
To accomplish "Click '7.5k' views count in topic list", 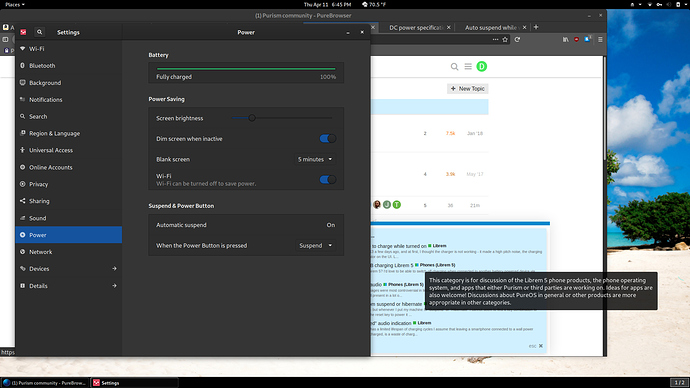I will [450, 133].
